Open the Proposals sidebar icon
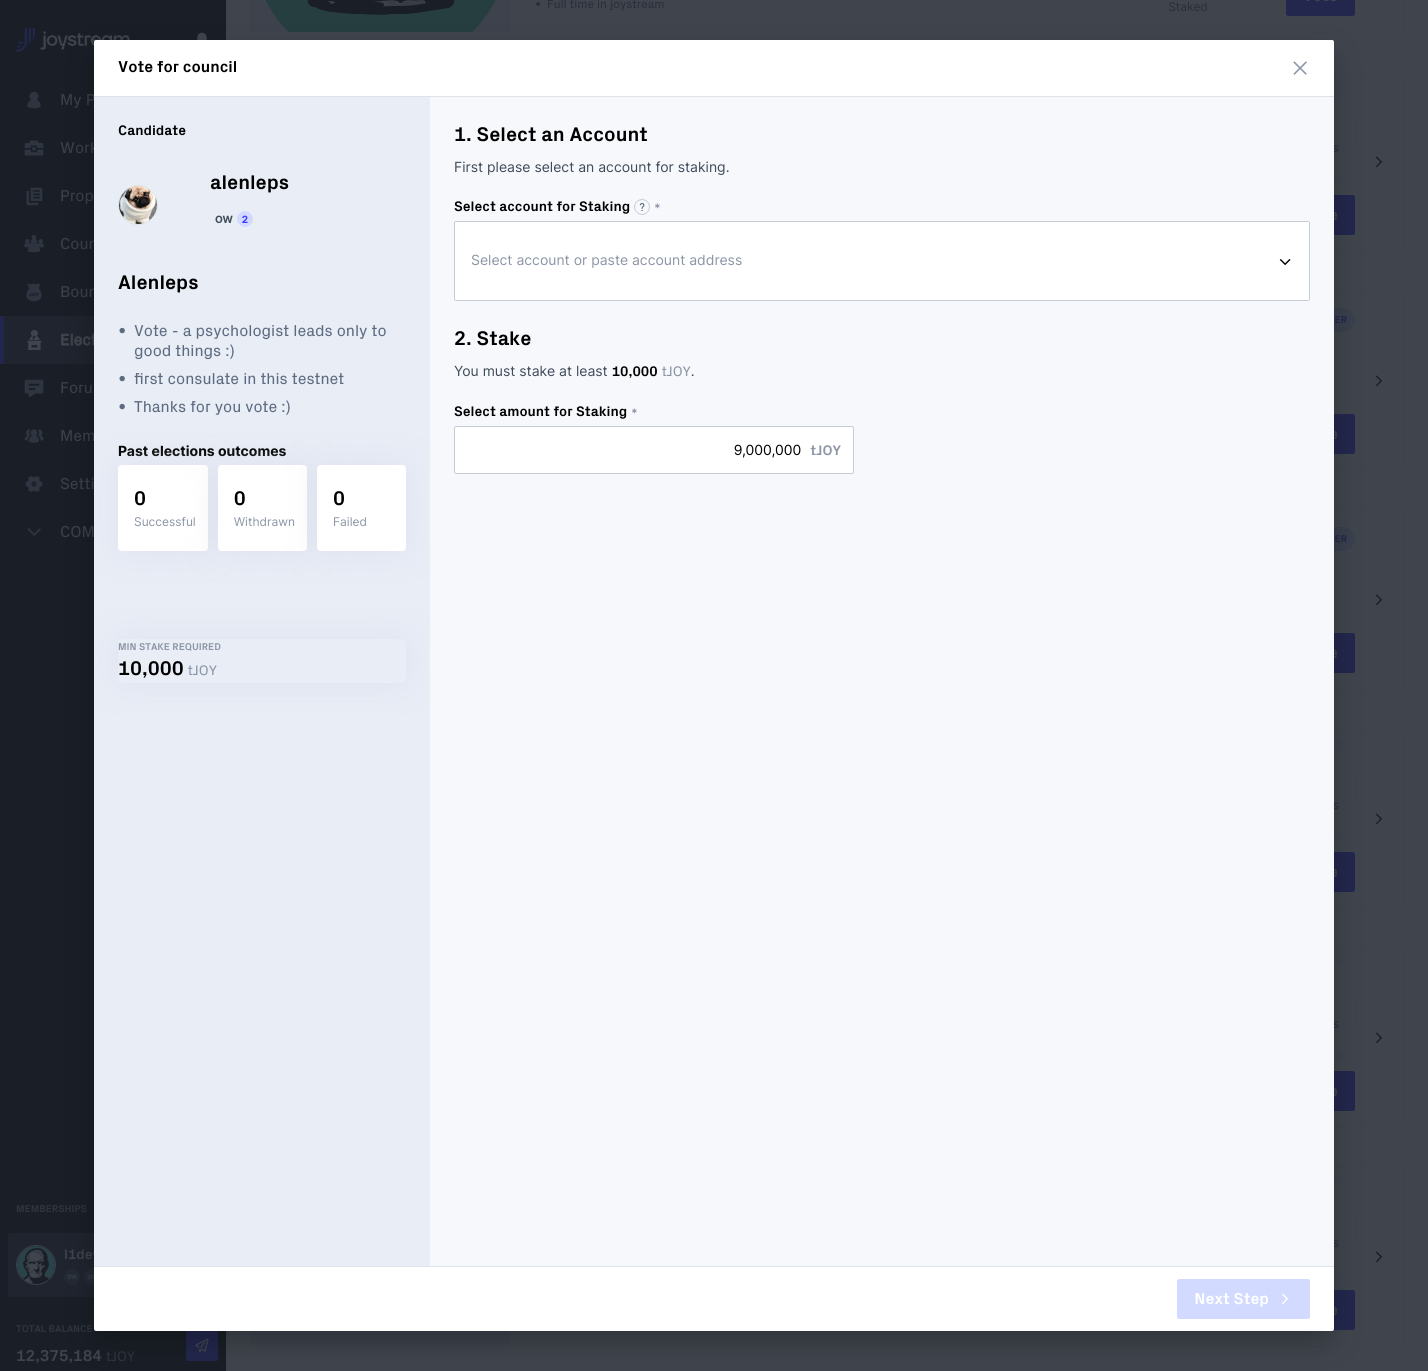Viewport: 1428px width, 1371px height. [x=34, y=195]
